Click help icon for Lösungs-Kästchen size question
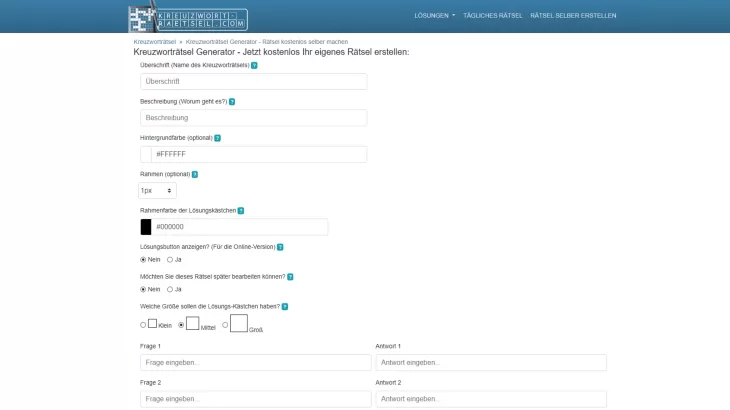 tap(285, 307)
